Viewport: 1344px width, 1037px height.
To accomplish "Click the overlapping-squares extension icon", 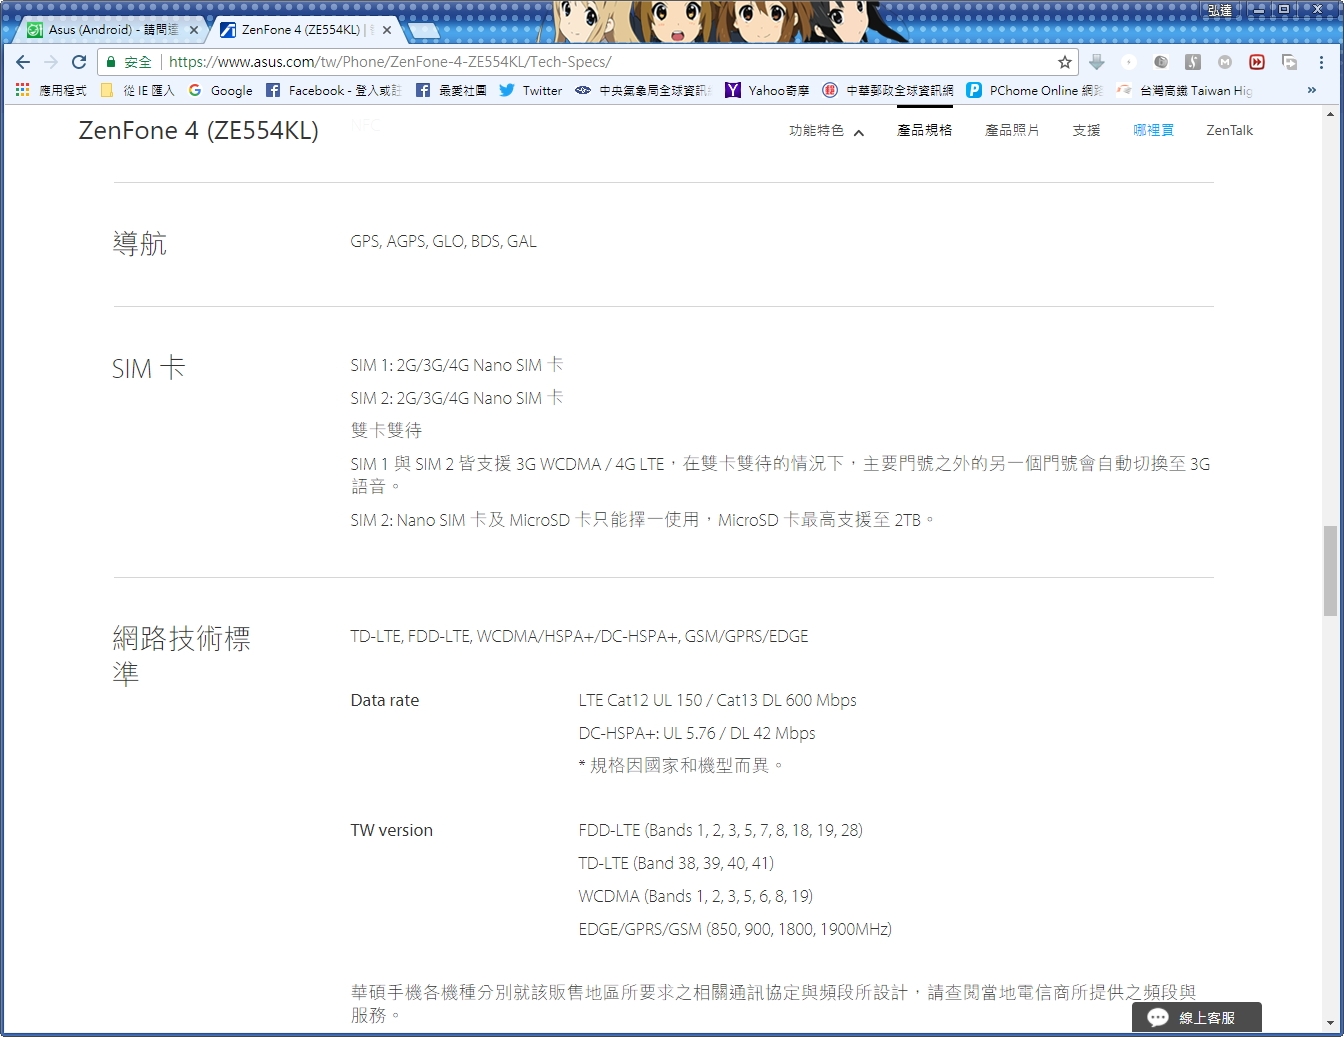I will (x=1289, y=62).
